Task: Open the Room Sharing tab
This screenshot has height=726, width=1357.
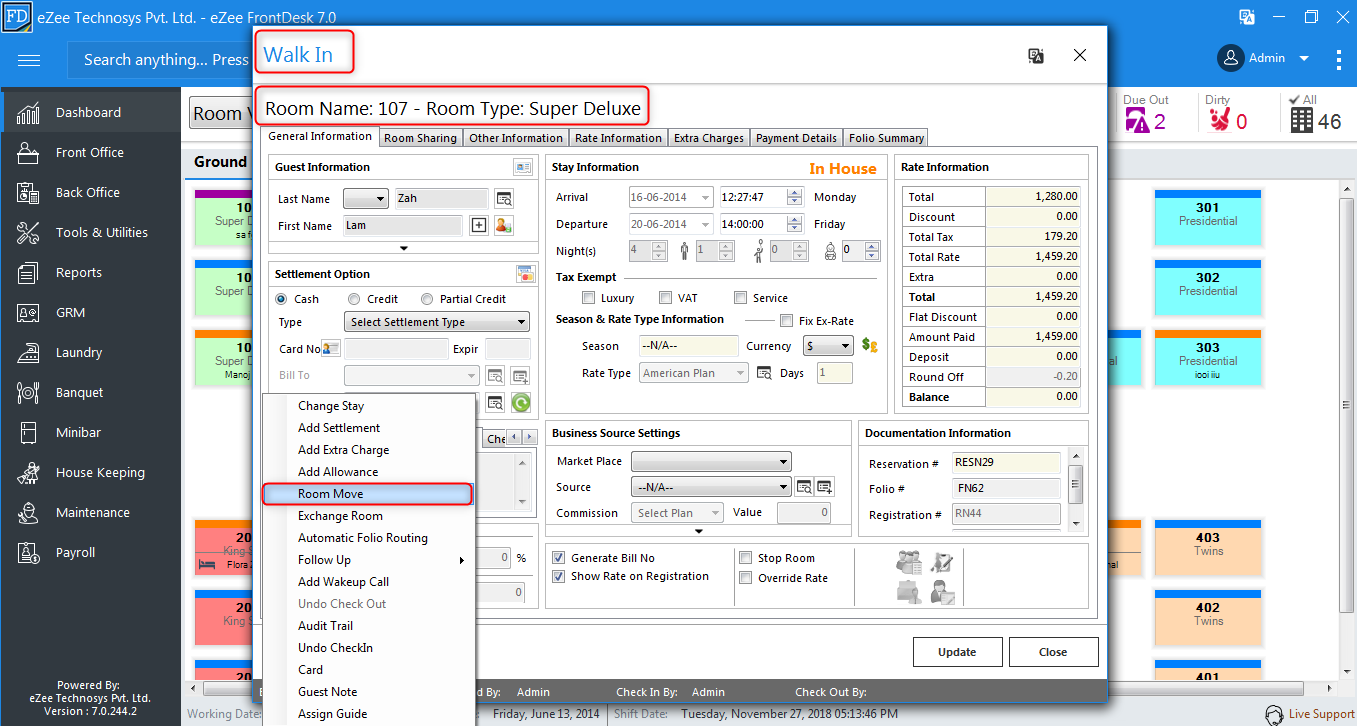Action: pyautogui.click(x=420, y=138)
